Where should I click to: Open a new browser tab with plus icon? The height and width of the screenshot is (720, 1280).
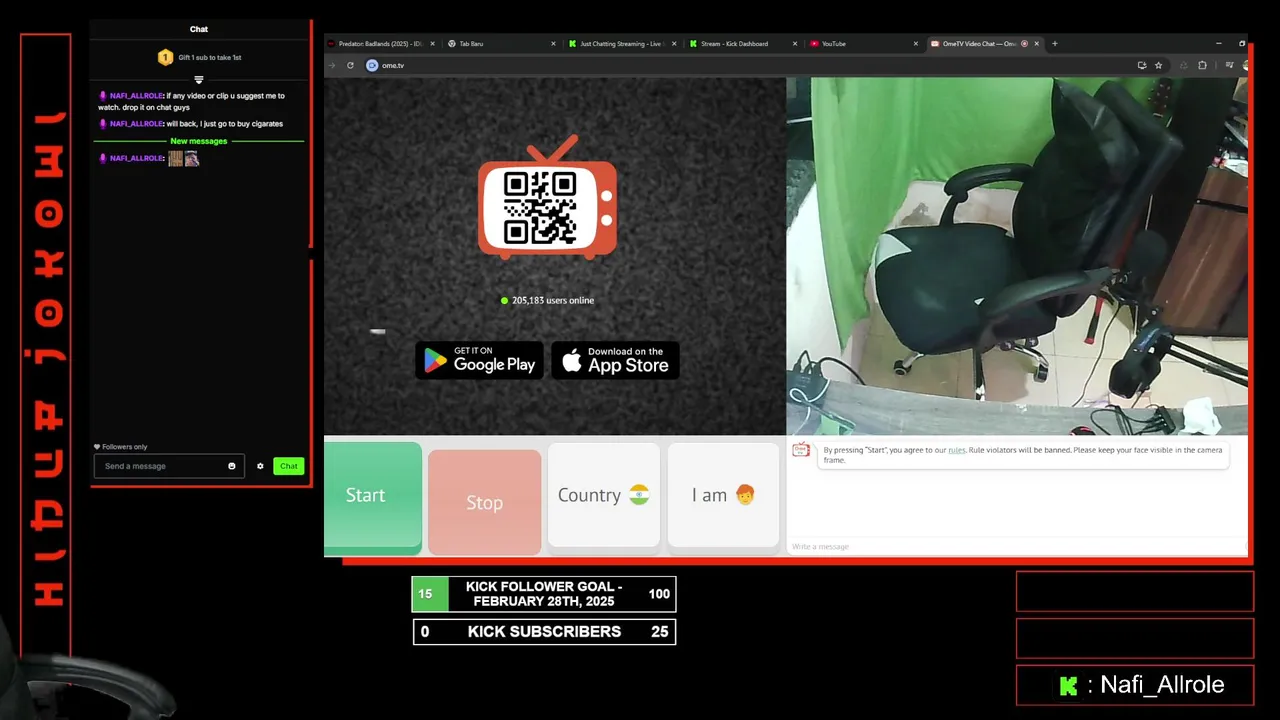pyautogui.click(x=1055, y=44)
